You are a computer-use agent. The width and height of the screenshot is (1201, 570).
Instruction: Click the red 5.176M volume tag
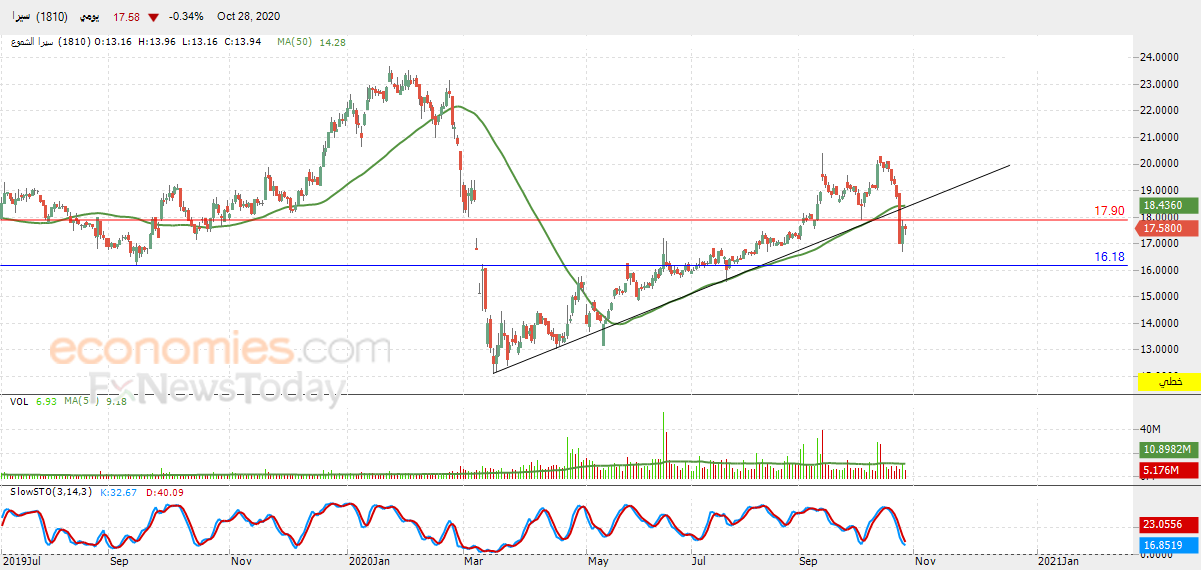[x=1169, y=469]
